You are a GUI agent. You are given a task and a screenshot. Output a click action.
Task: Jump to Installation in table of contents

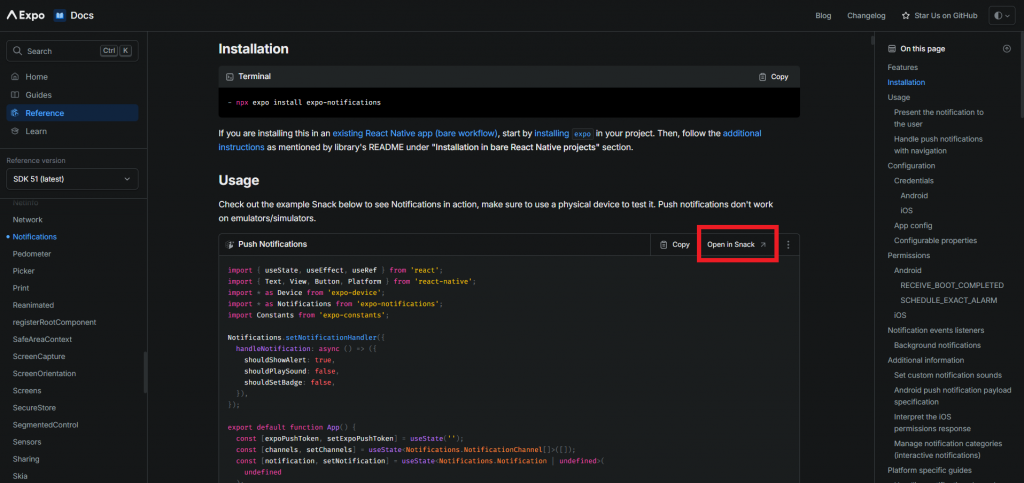[906, 82]
